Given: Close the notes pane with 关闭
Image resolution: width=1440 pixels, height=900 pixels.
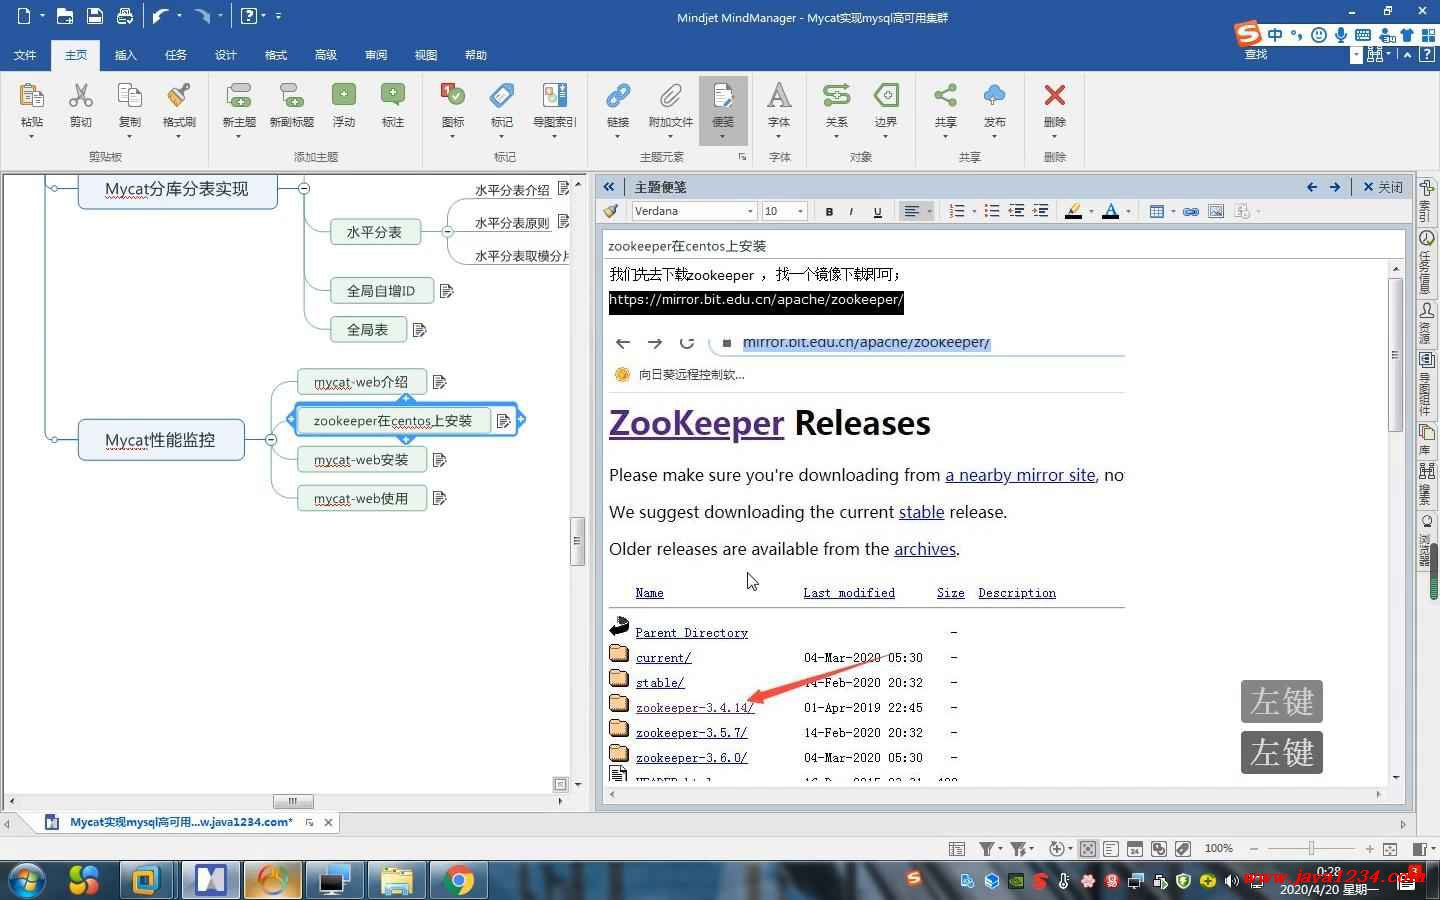Looking at the screenshot, I should click(1383, 187).
